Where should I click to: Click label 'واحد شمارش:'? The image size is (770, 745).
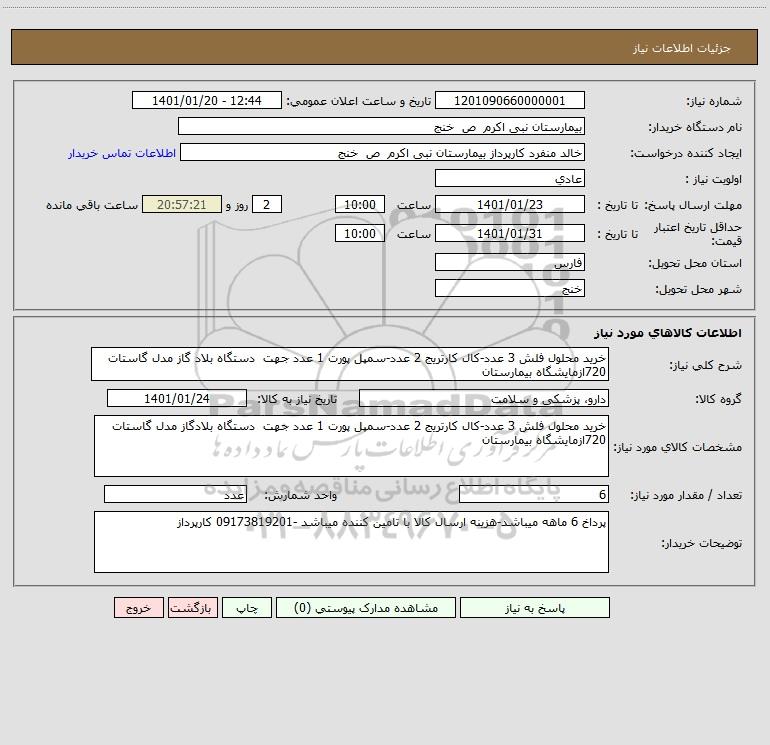pyautogui.click(x=301, y=495)
